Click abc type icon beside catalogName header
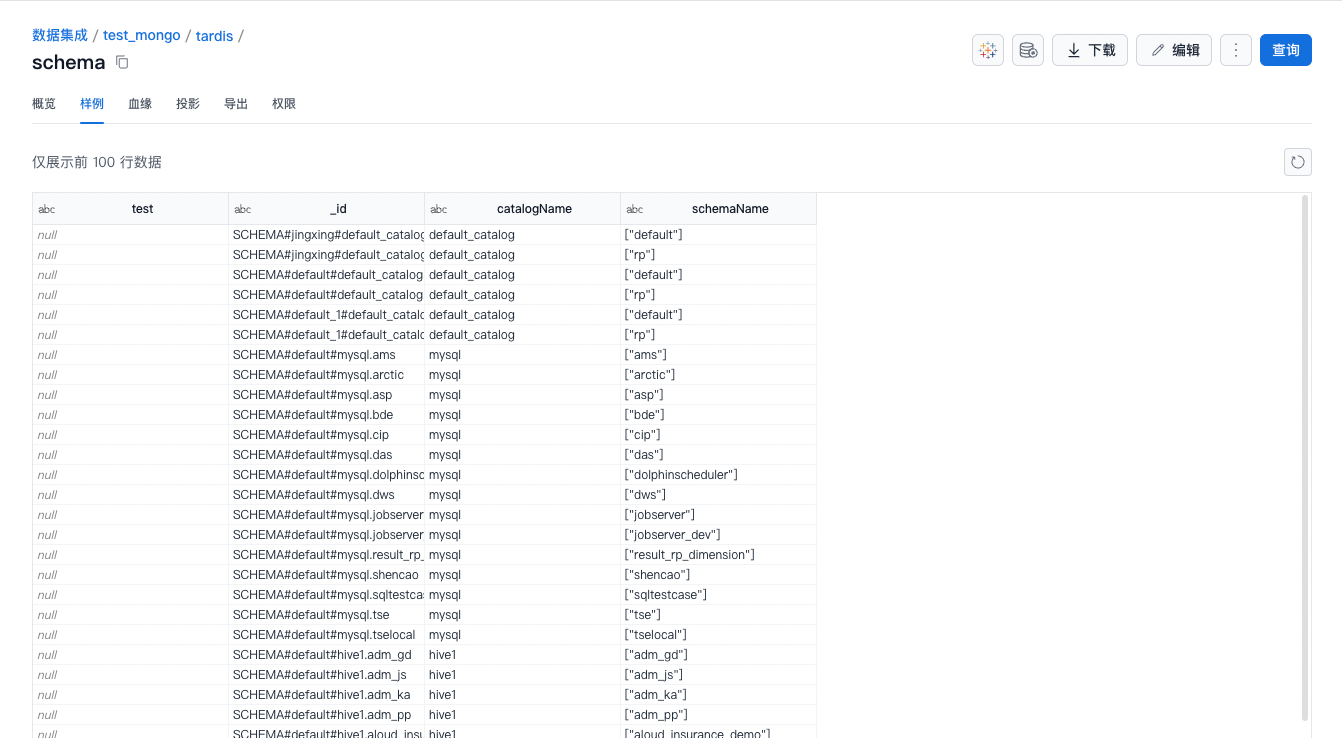 tap(439, 209)
